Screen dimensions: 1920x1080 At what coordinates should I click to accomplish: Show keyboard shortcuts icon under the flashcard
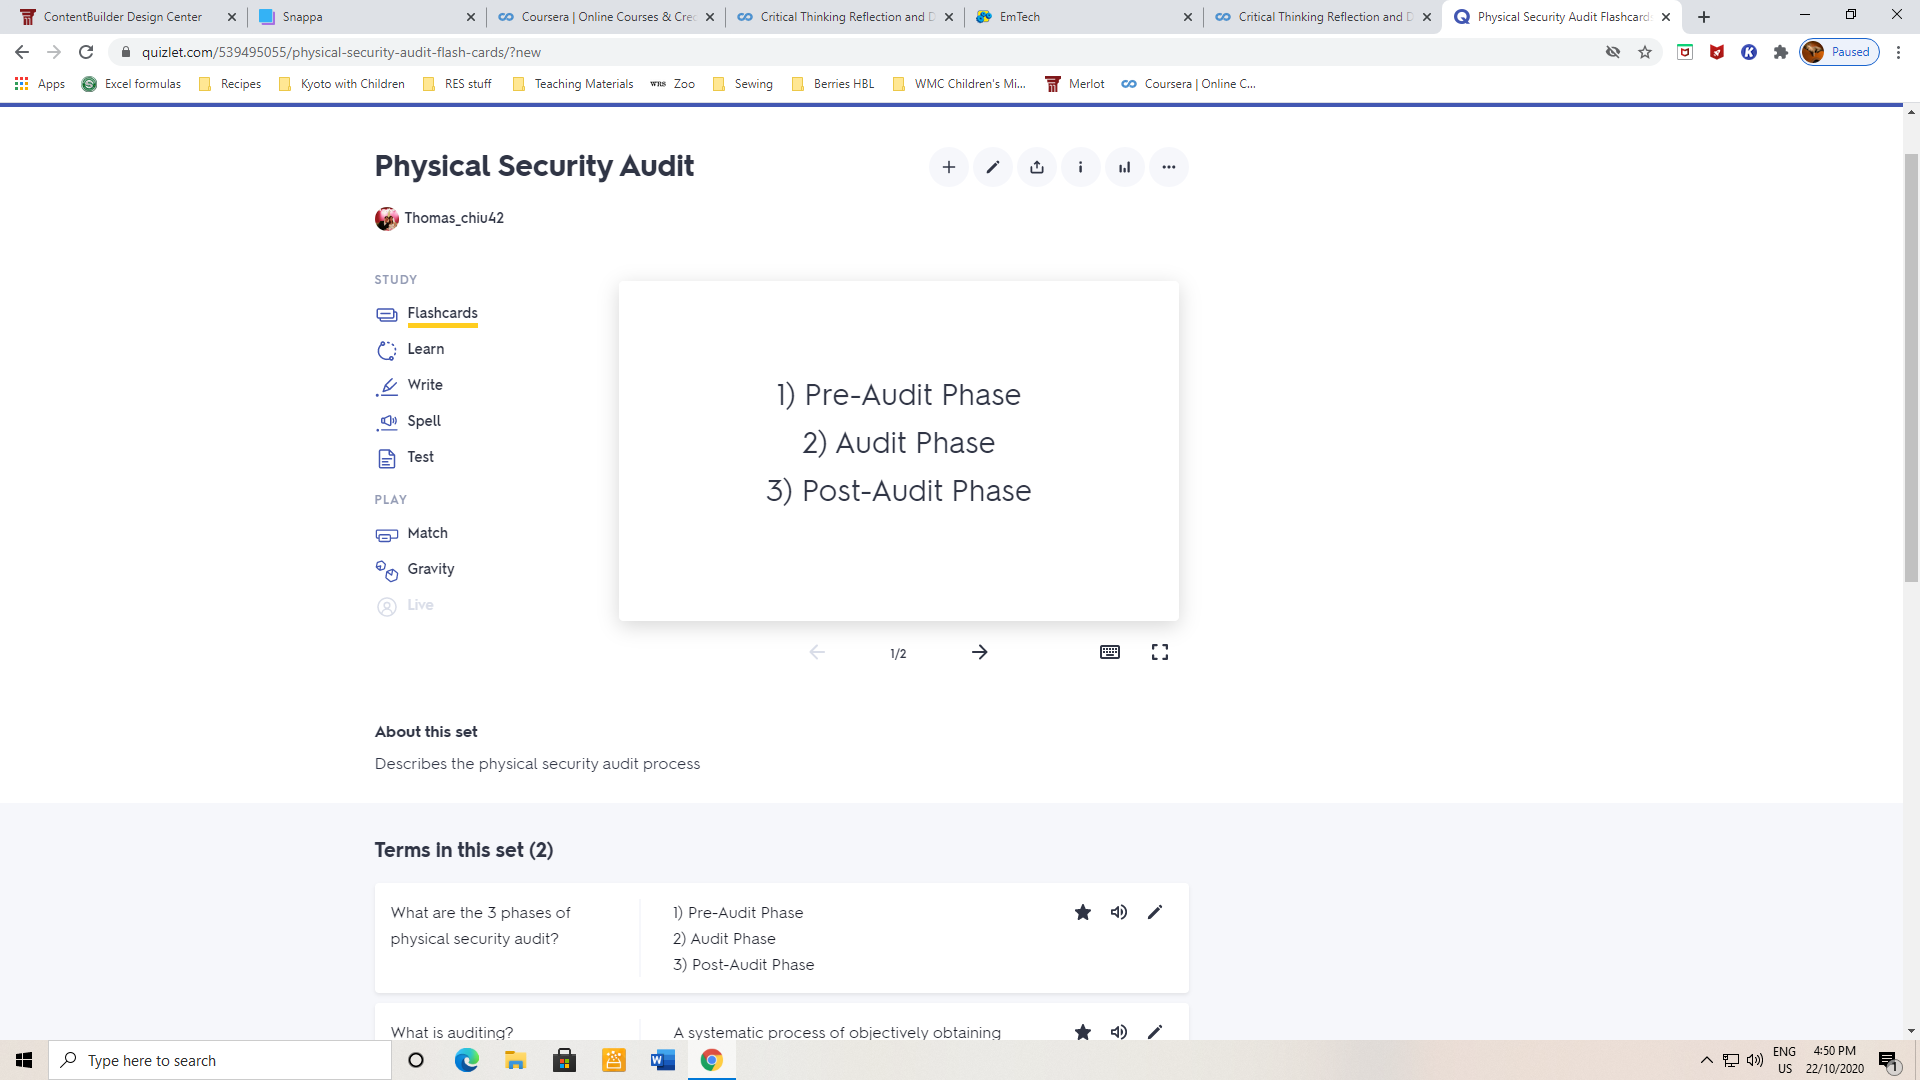[x=1109, y=652]
